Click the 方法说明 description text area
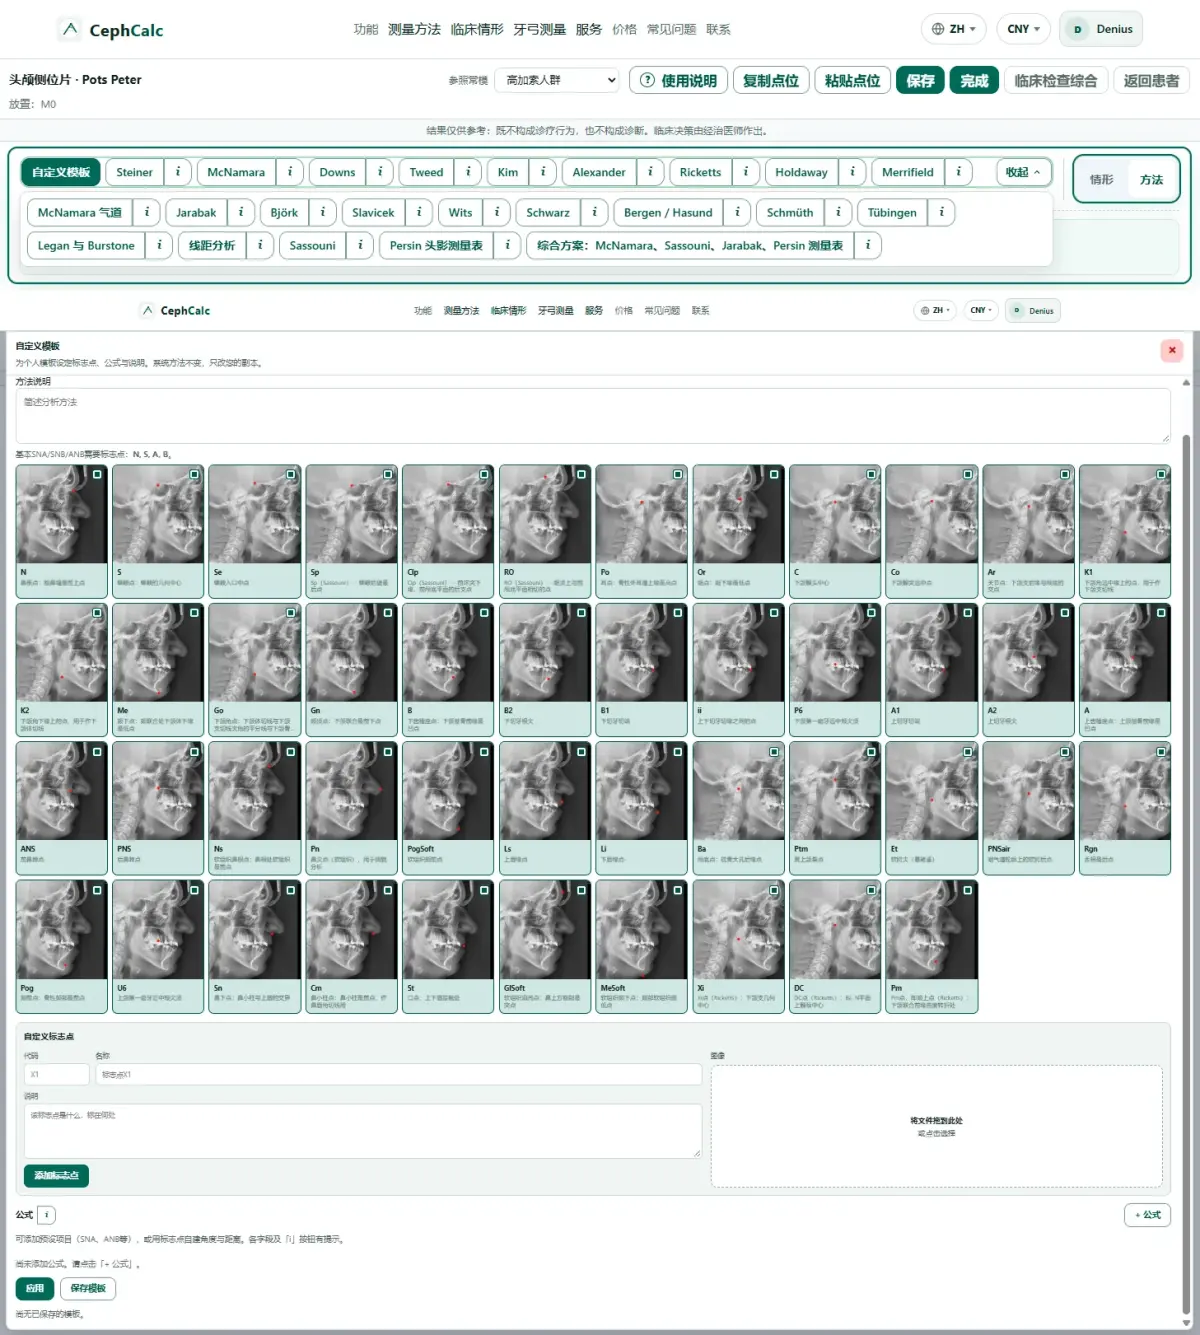Screen dimensions: 1200x1335 point(593,415)
